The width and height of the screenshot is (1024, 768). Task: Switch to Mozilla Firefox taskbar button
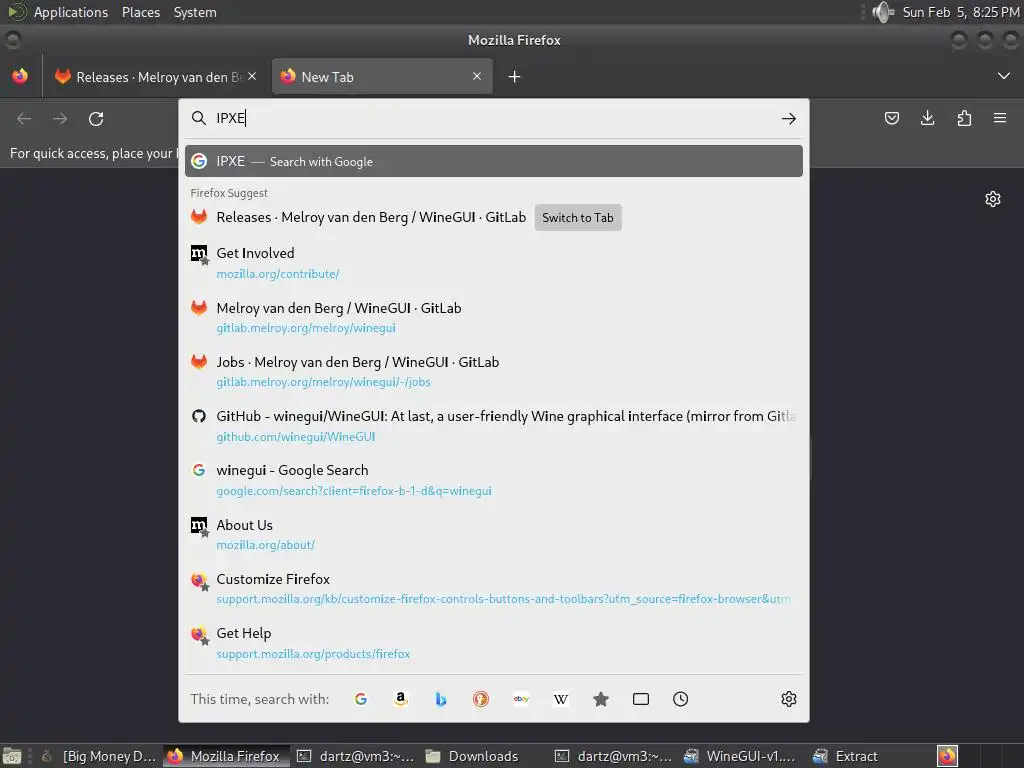point(225,756)
